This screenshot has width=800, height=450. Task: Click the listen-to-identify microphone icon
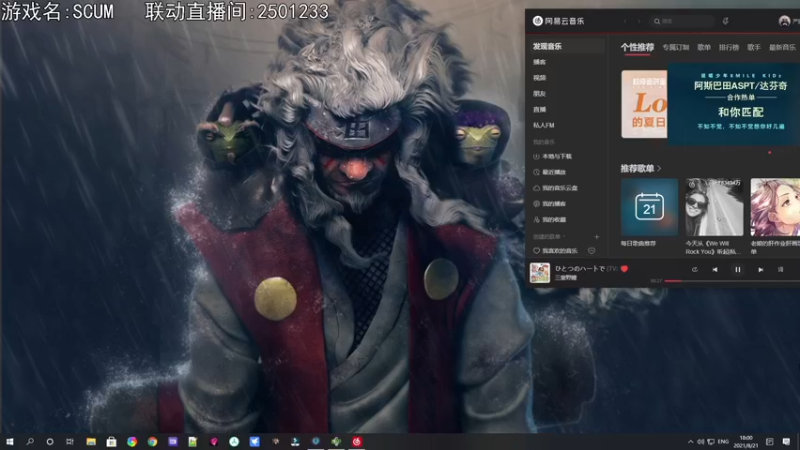coord(725,21)
